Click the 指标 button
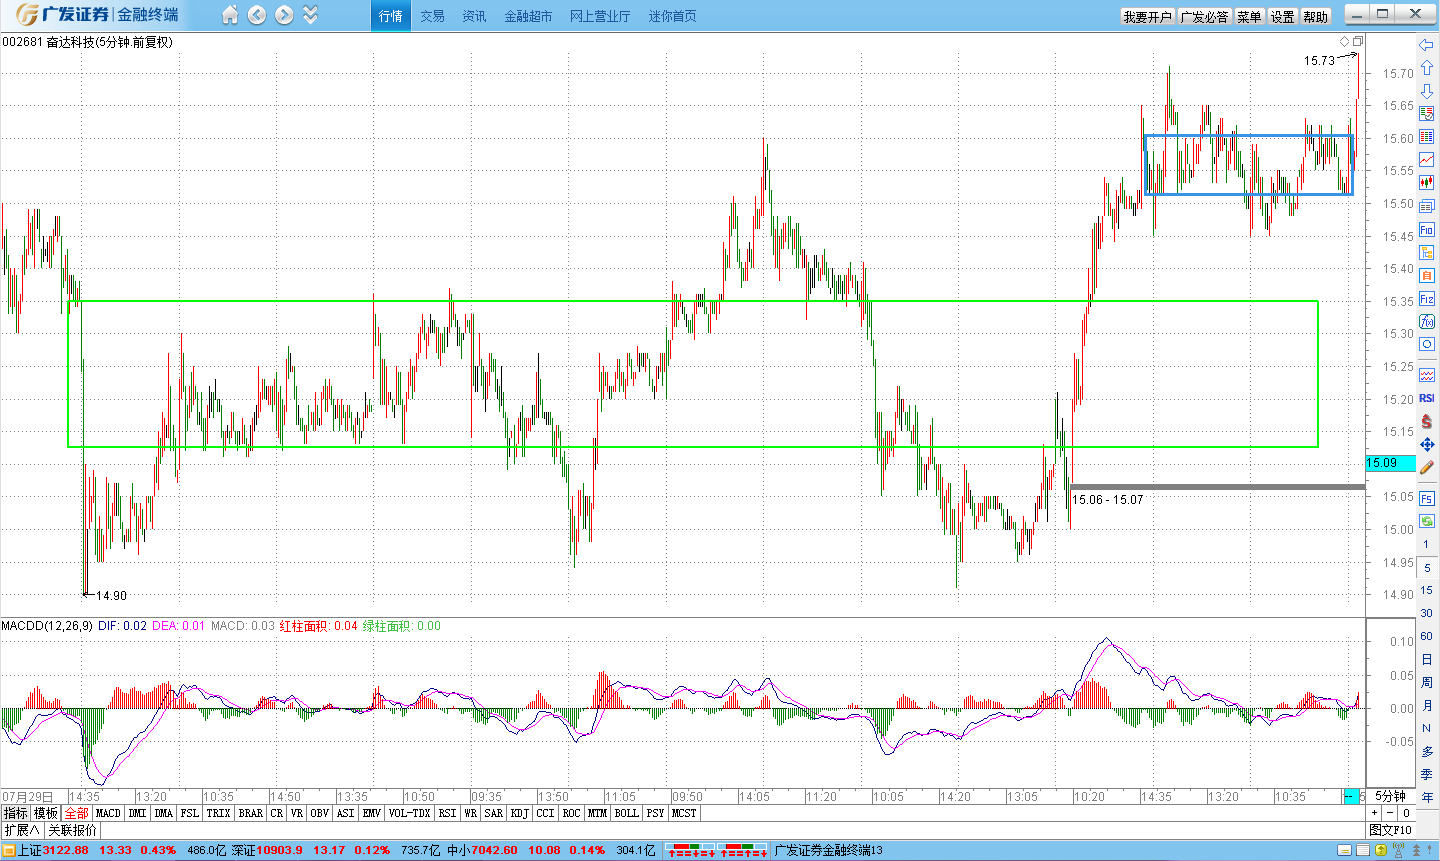Screen dimensions: 1440x861 pos(16,813)
